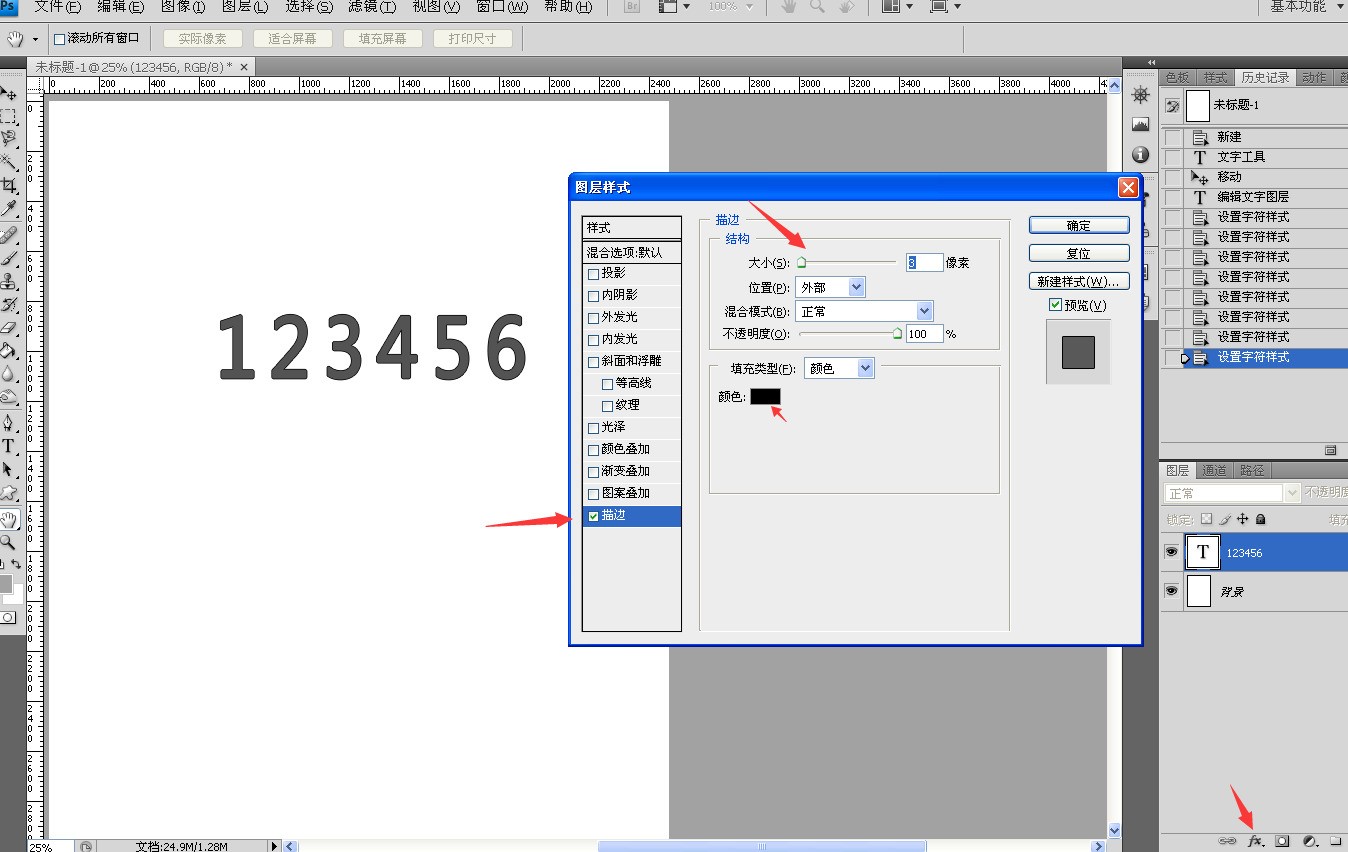Click the lock position icon
The width and height of the screenshot is (1348, 852).
[1242, 519]
